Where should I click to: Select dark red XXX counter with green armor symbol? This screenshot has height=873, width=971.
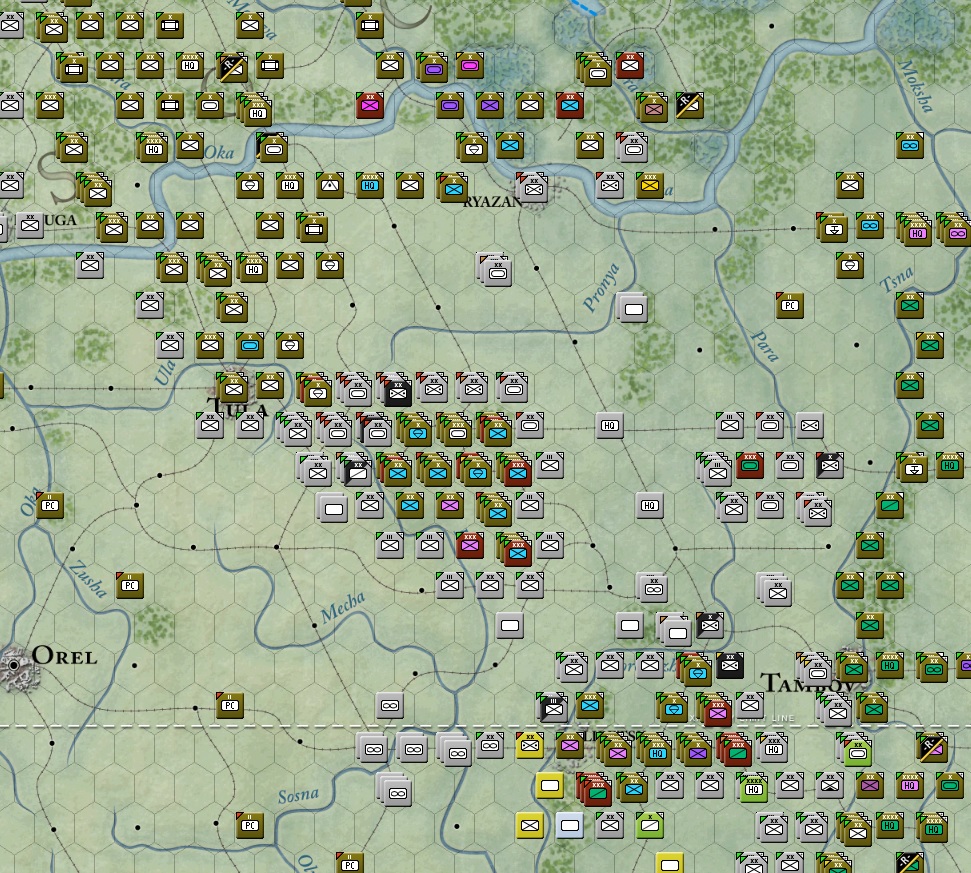(x=750, y=465)
